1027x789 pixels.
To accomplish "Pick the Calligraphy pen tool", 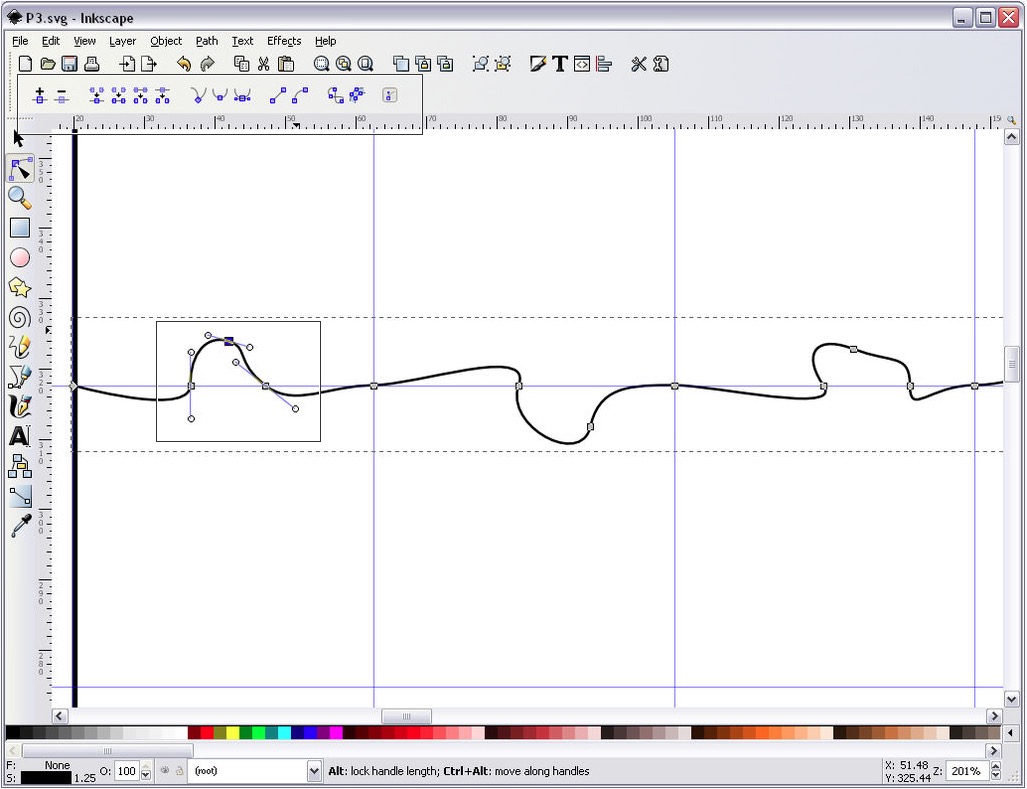I will coord(19,406).
